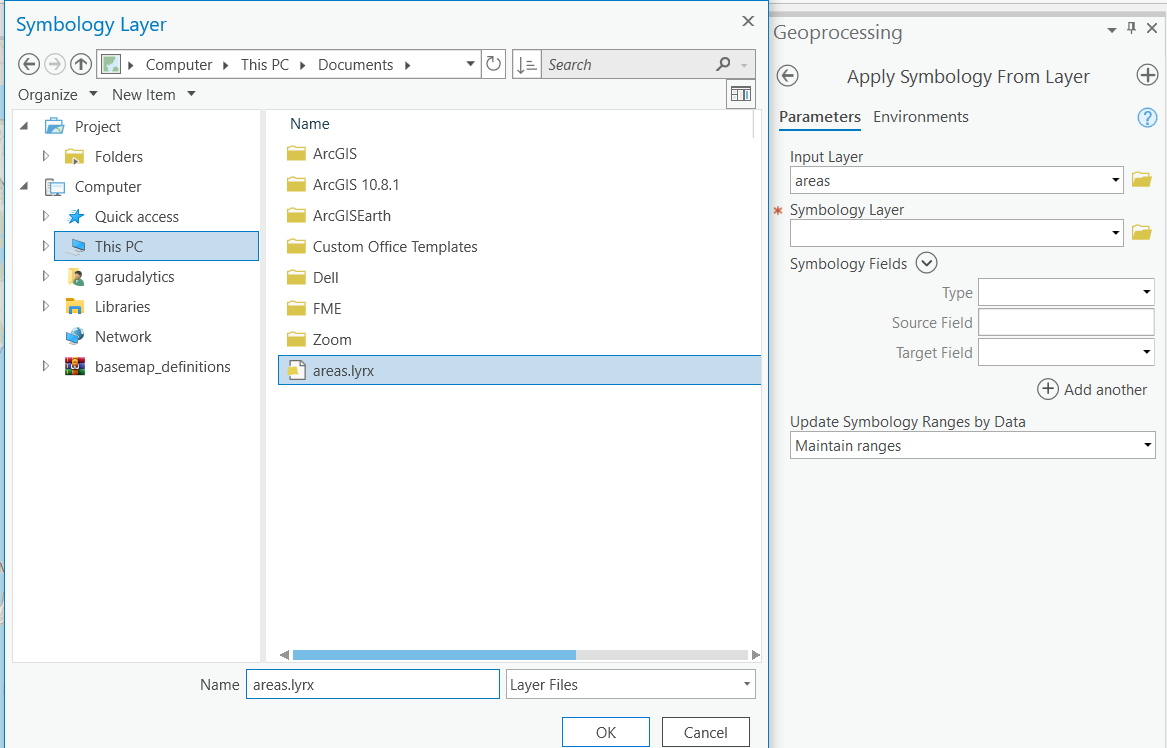The width and height of the screenshot is (1167, 748).
Task: Click Add another symbology field
Action: [x=1092, y=389]
